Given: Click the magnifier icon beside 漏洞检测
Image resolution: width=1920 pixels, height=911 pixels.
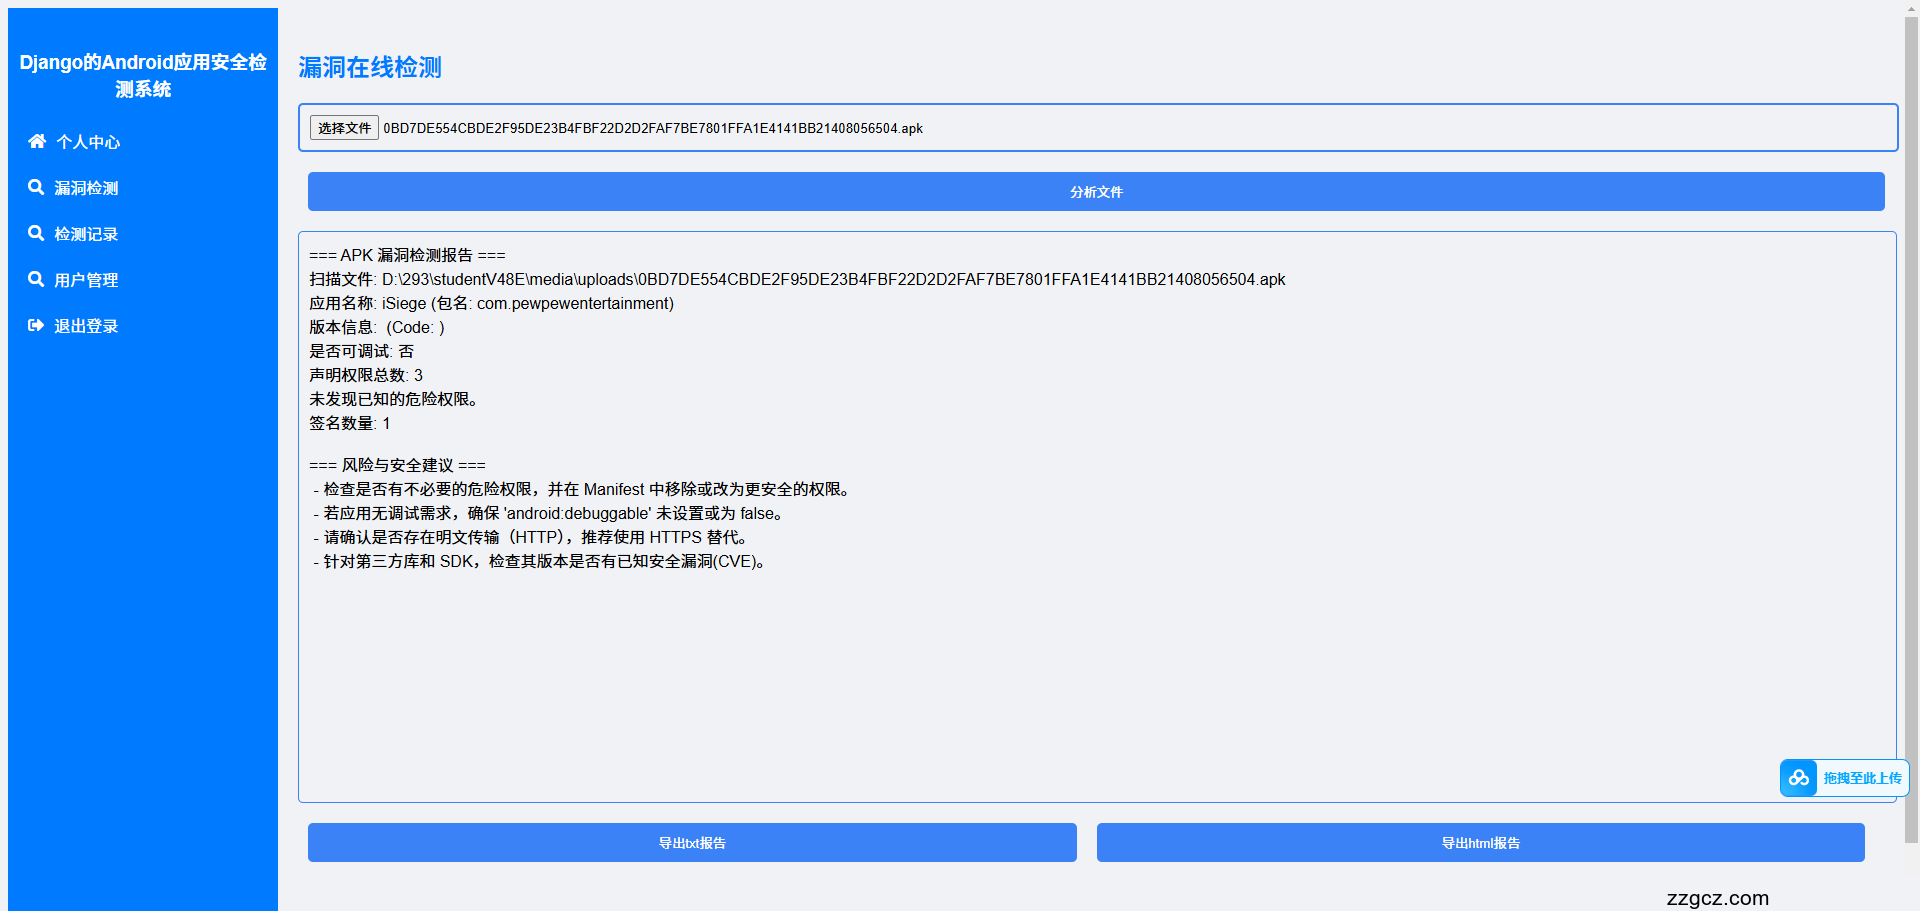Looking at the screenshot, I should [37, 187].
